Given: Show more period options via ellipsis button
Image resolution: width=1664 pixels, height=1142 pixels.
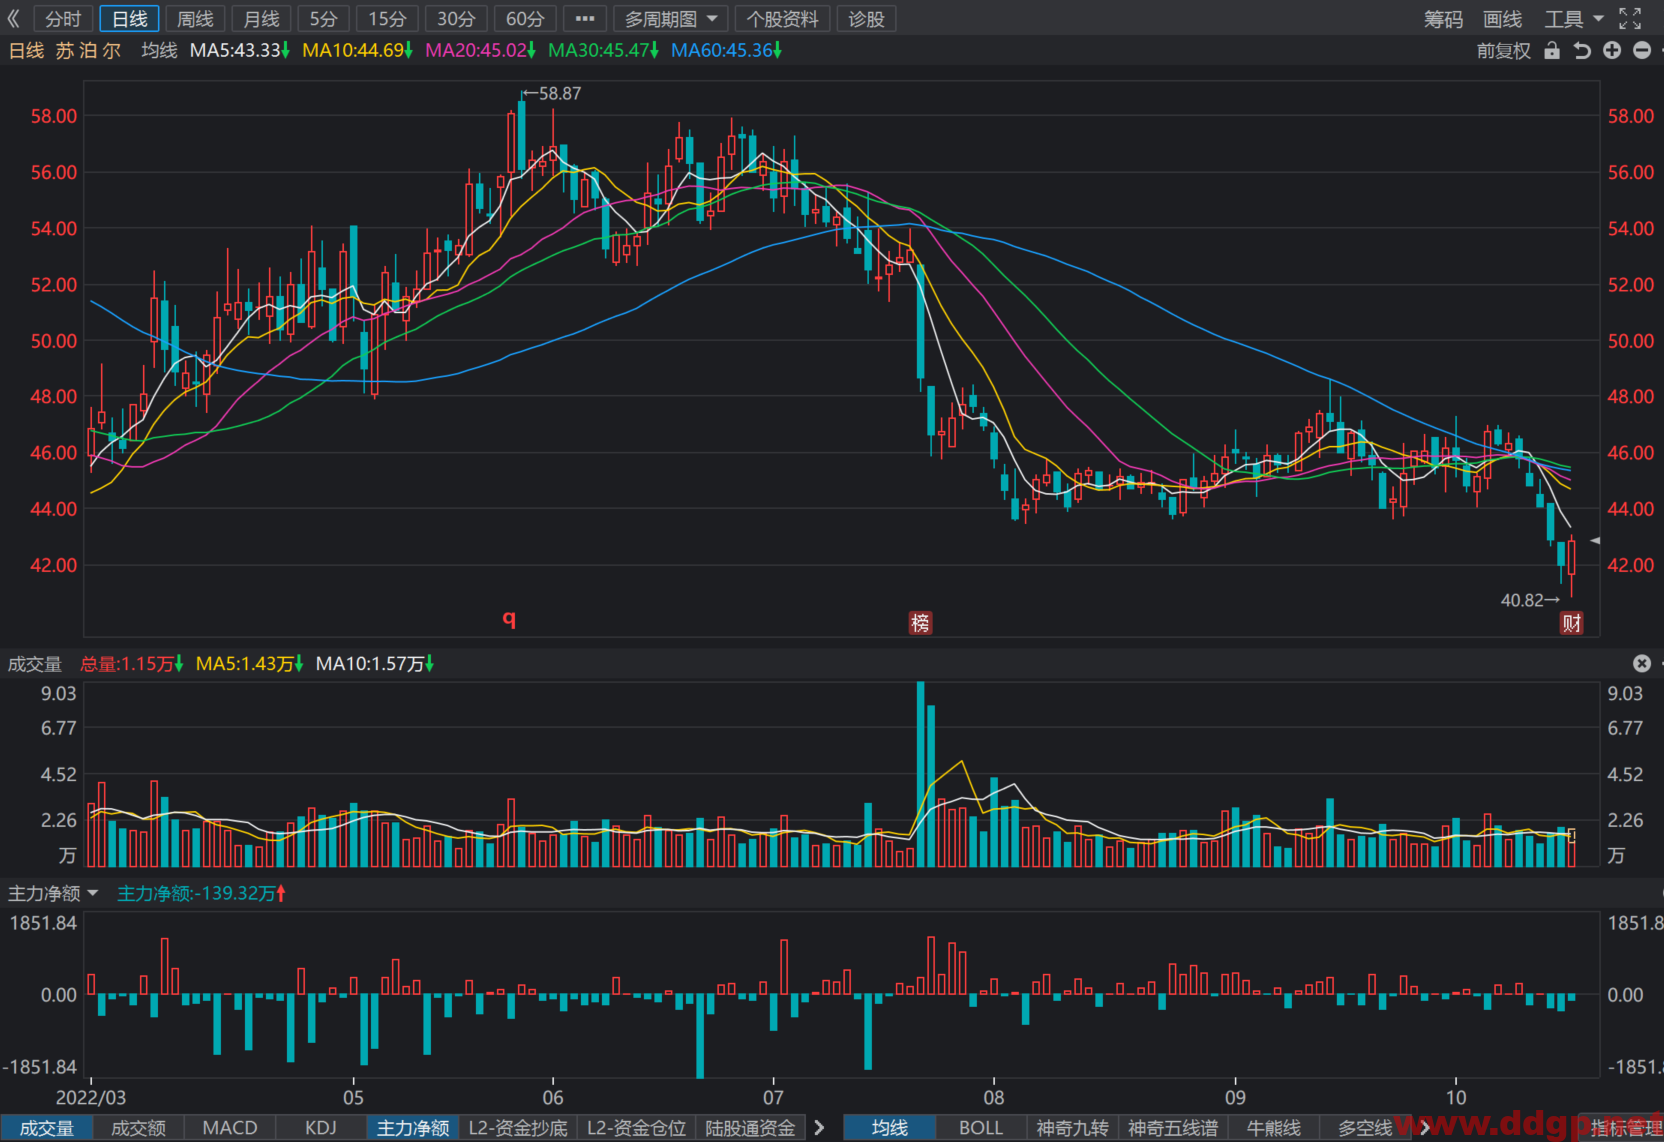Looking at the screenshot, I should point(585,19).
